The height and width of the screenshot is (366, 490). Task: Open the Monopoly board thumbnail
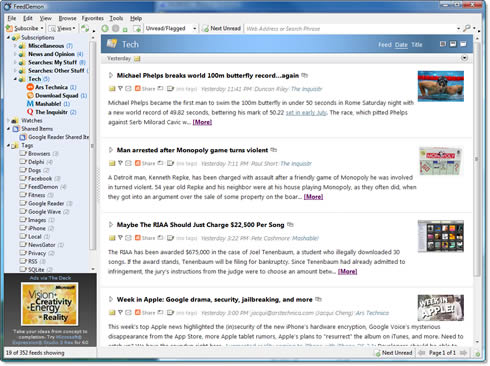coord(441,161)
